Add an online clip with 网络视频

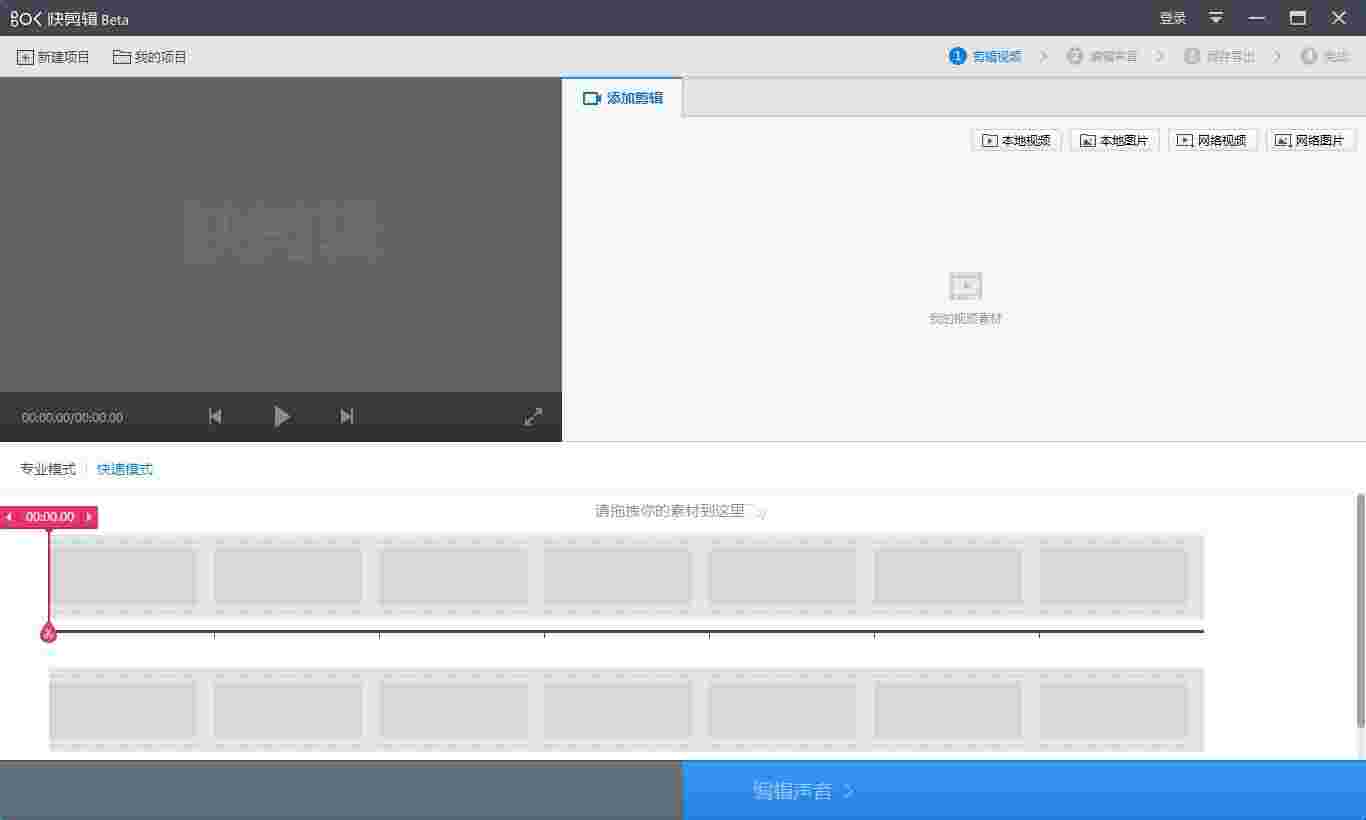pos(1213,140)
